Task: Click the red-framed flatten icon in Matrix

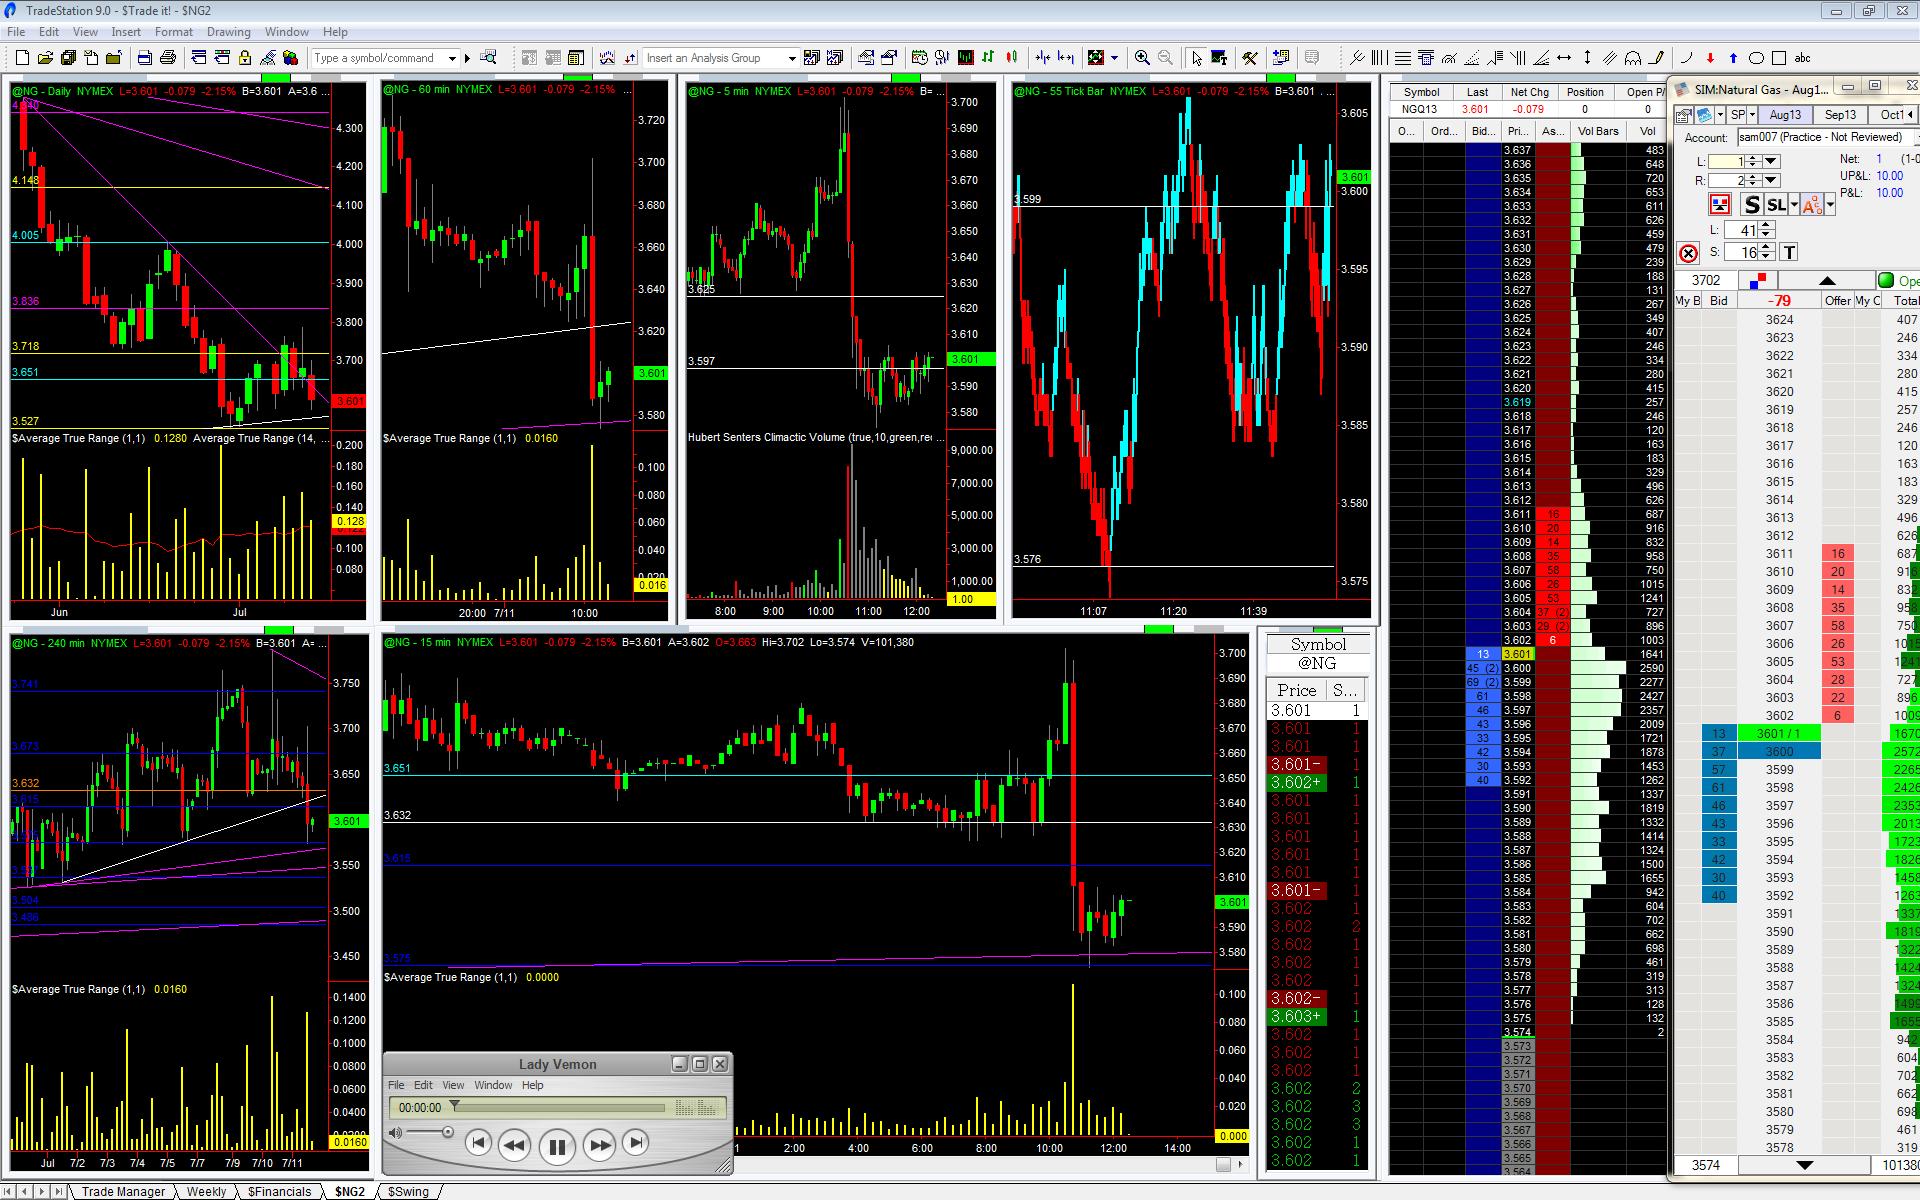Action: (x=1719, y=205)
